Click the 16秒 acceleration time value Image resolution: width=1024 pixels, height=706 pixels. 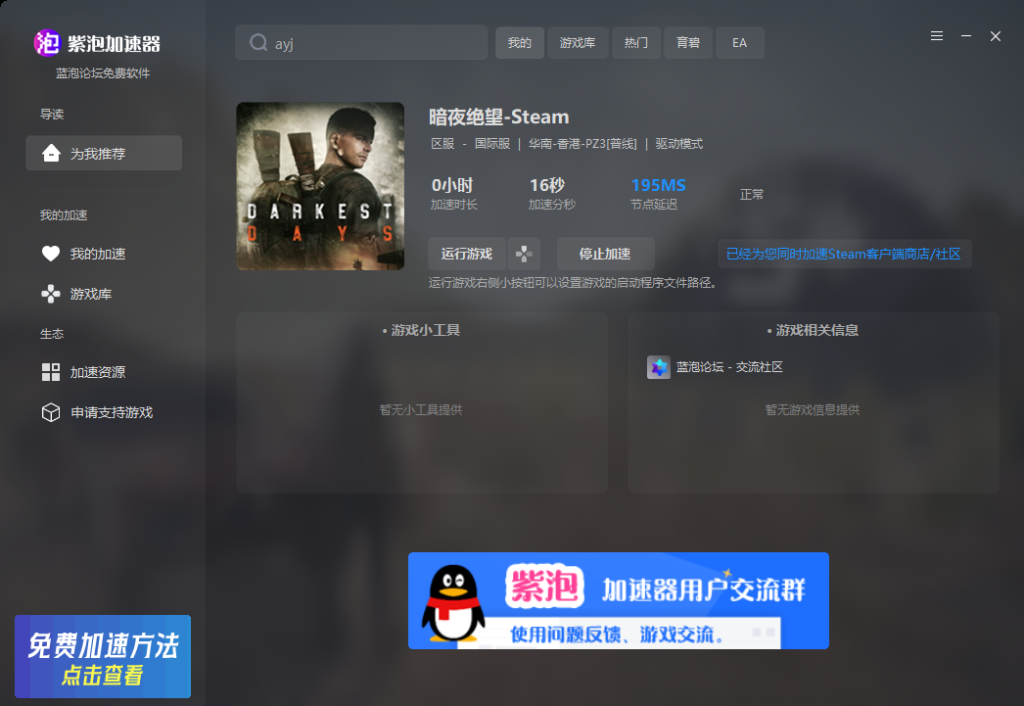click(x=547, y=185)
